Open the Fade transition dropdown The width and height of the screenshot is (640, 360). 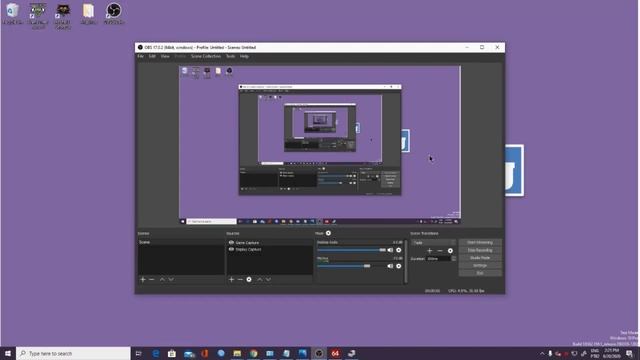point(433,242)
